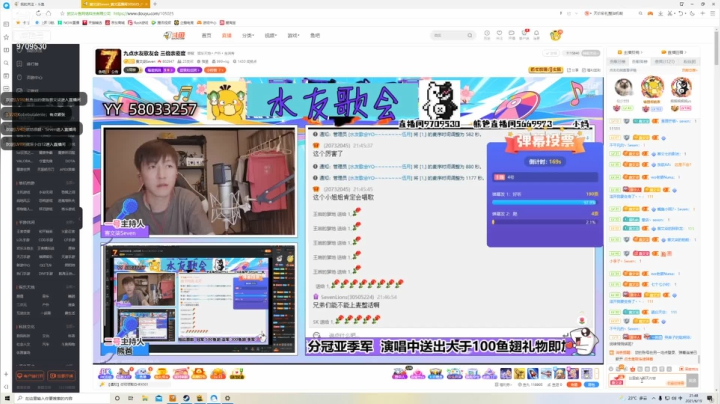Click the bookmark star icon in address bar
The height and width of the screenshot is (404, 720).
[62, 13]
